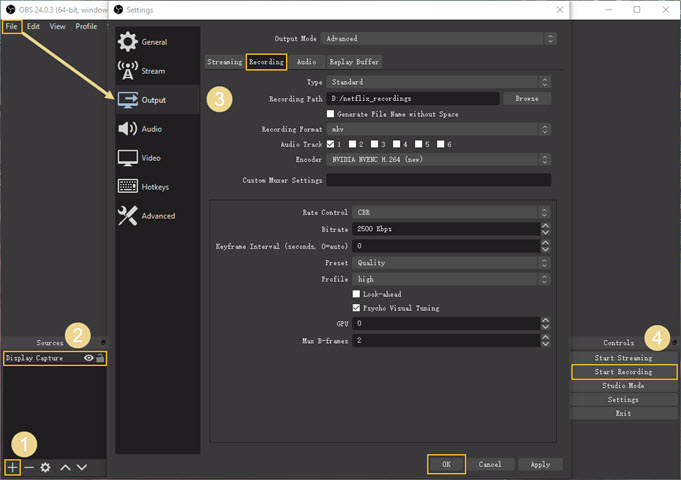
Task: Open the Hotkeys settings section
Action: tap(157, 187)
